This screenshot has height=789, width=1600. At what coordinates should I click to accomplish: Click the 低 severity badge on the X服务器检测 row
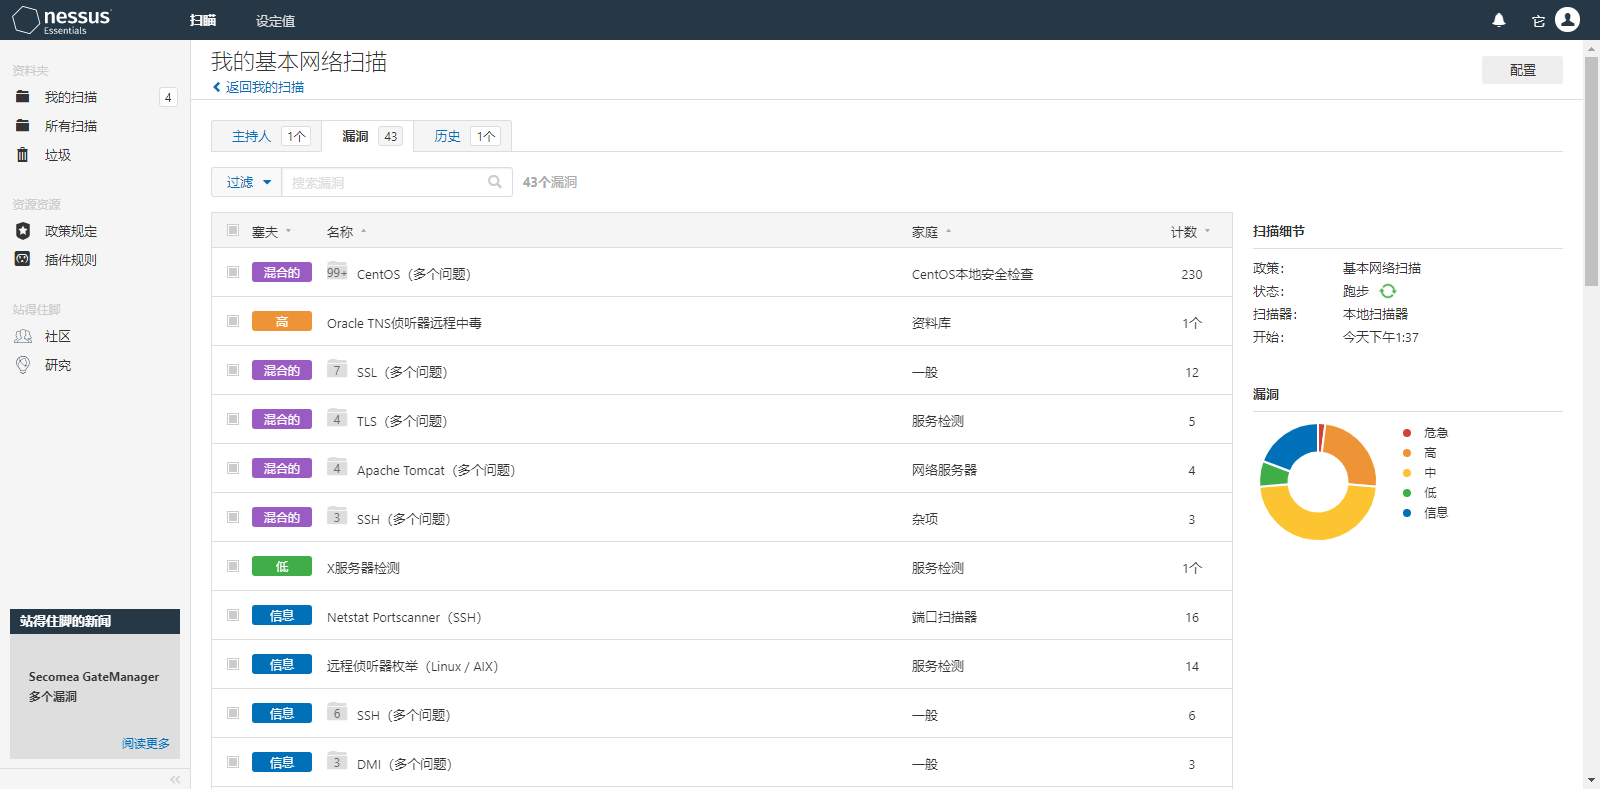282,567
